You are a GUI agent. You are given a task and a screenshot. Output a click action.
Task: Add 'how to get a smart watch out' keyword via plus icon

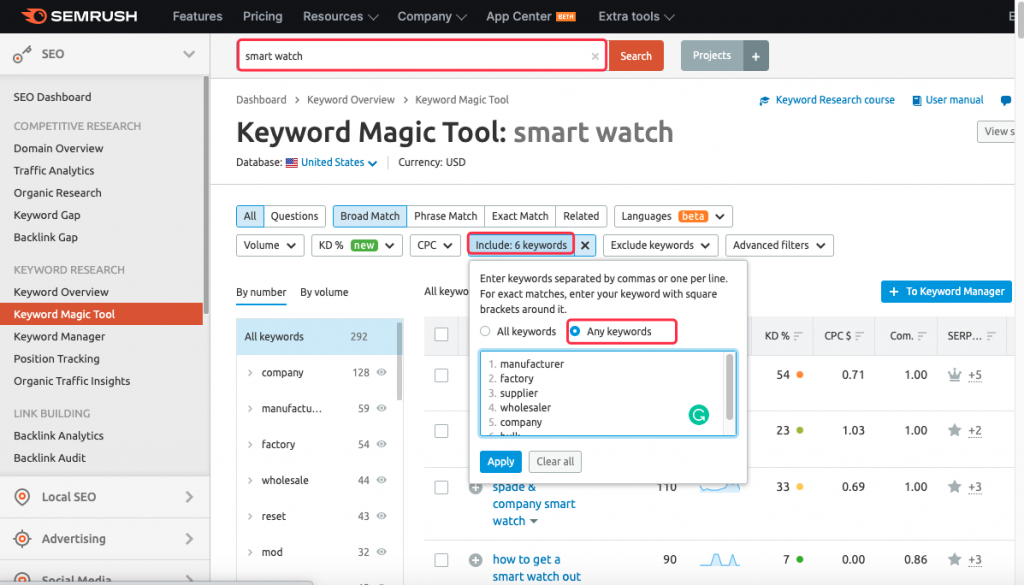[x=475, y=560]
